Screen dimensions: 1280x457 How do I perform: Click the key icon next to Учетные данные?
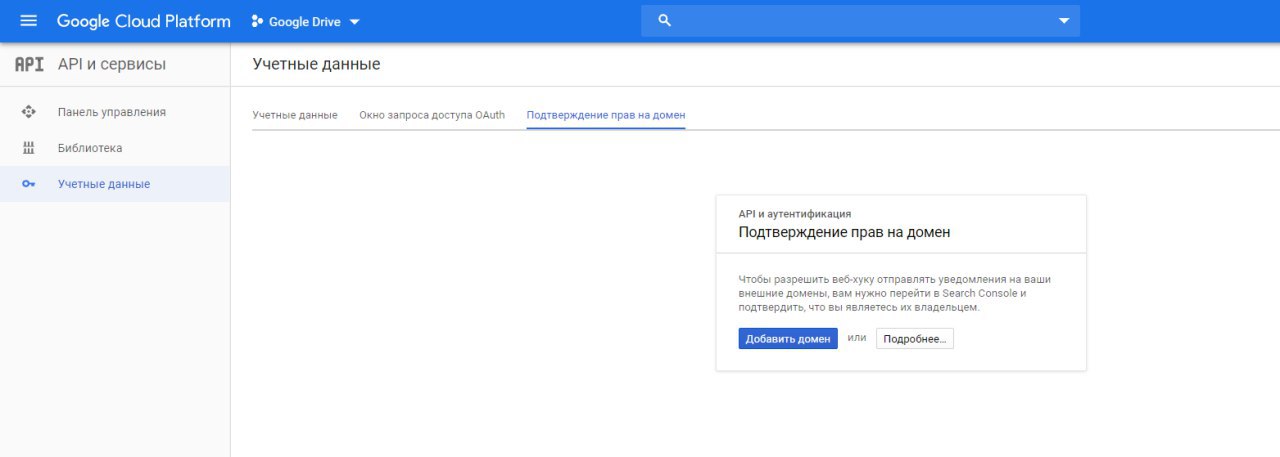(x=28, y=184)
